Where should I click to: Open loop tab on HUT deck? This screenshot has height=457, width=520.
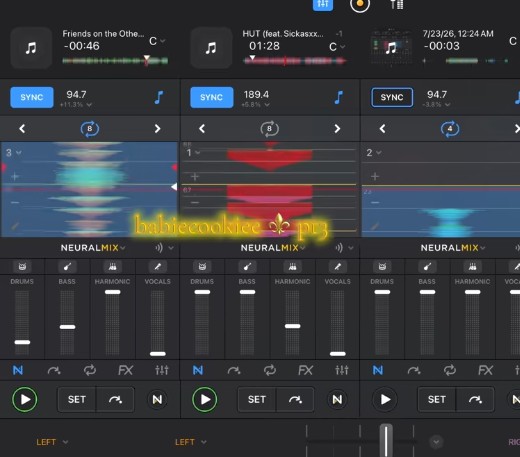(270, 370)
